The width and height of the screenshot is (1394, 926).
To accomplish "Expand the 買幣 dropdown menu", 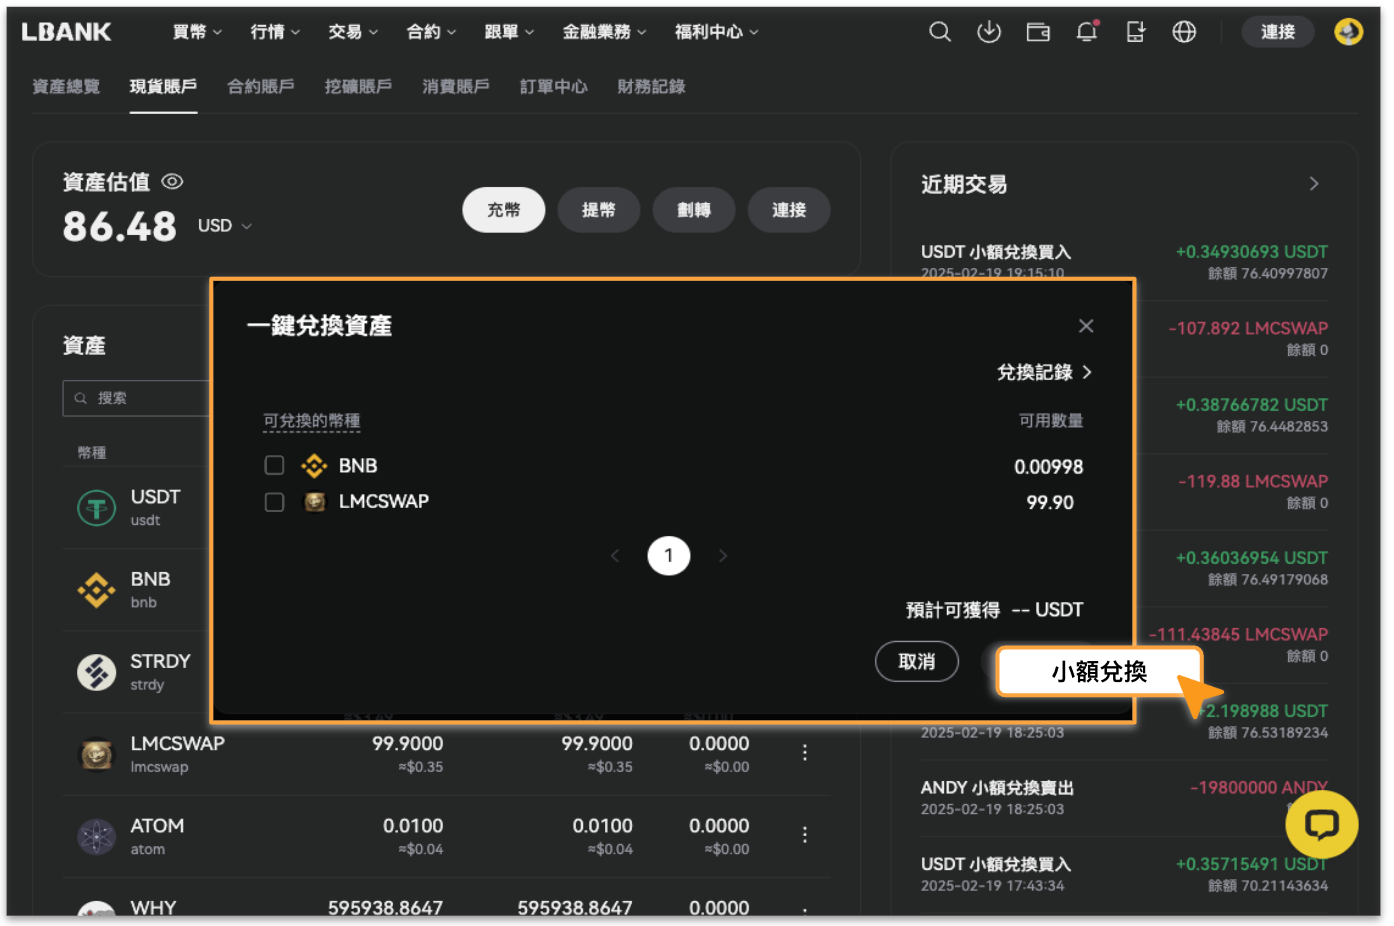I will coord(197,32).
